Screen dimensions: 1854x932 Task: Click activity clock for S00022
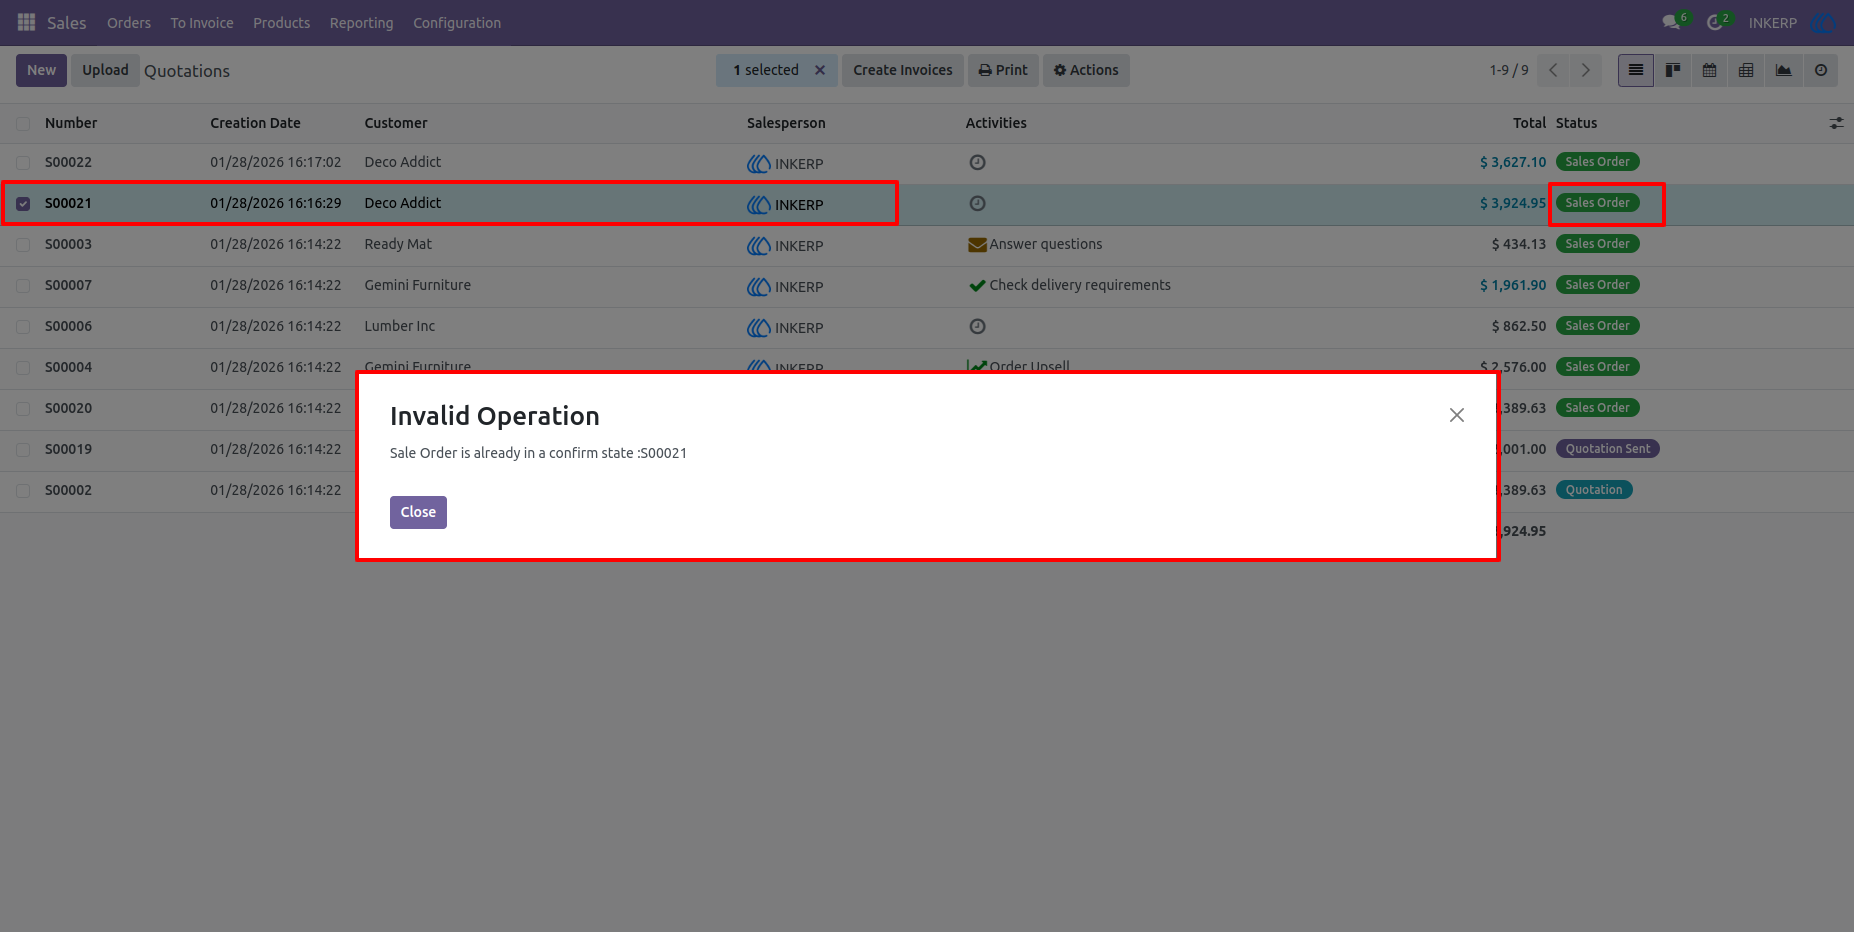978,162
